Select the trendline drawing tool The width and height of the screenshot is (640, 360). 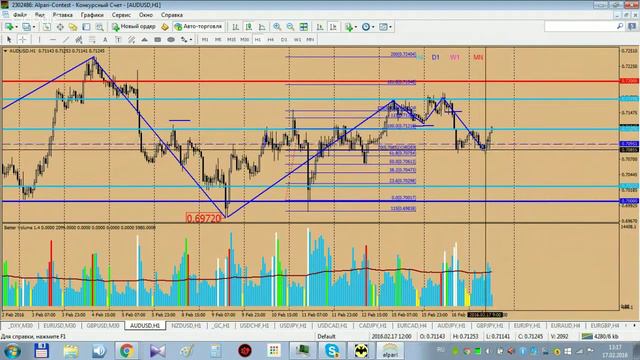66,40
